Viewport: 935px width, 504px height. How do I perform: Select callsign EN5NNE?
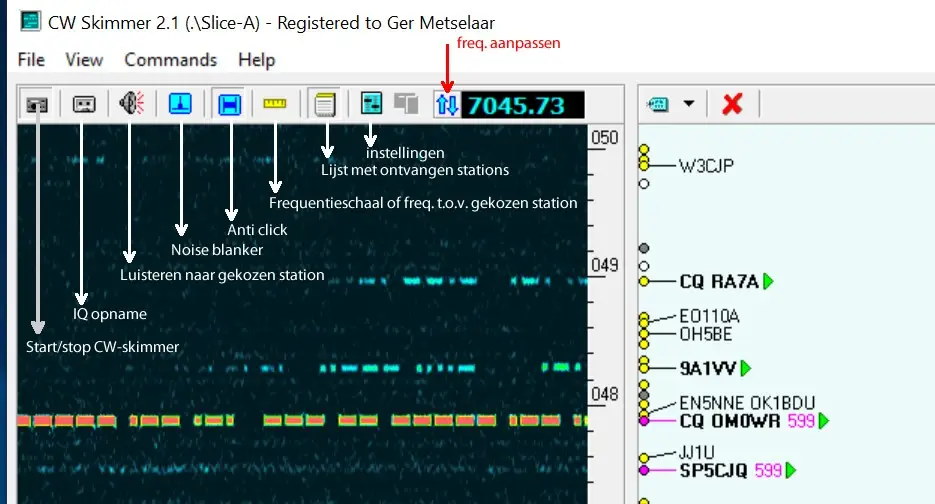(711, 403)
